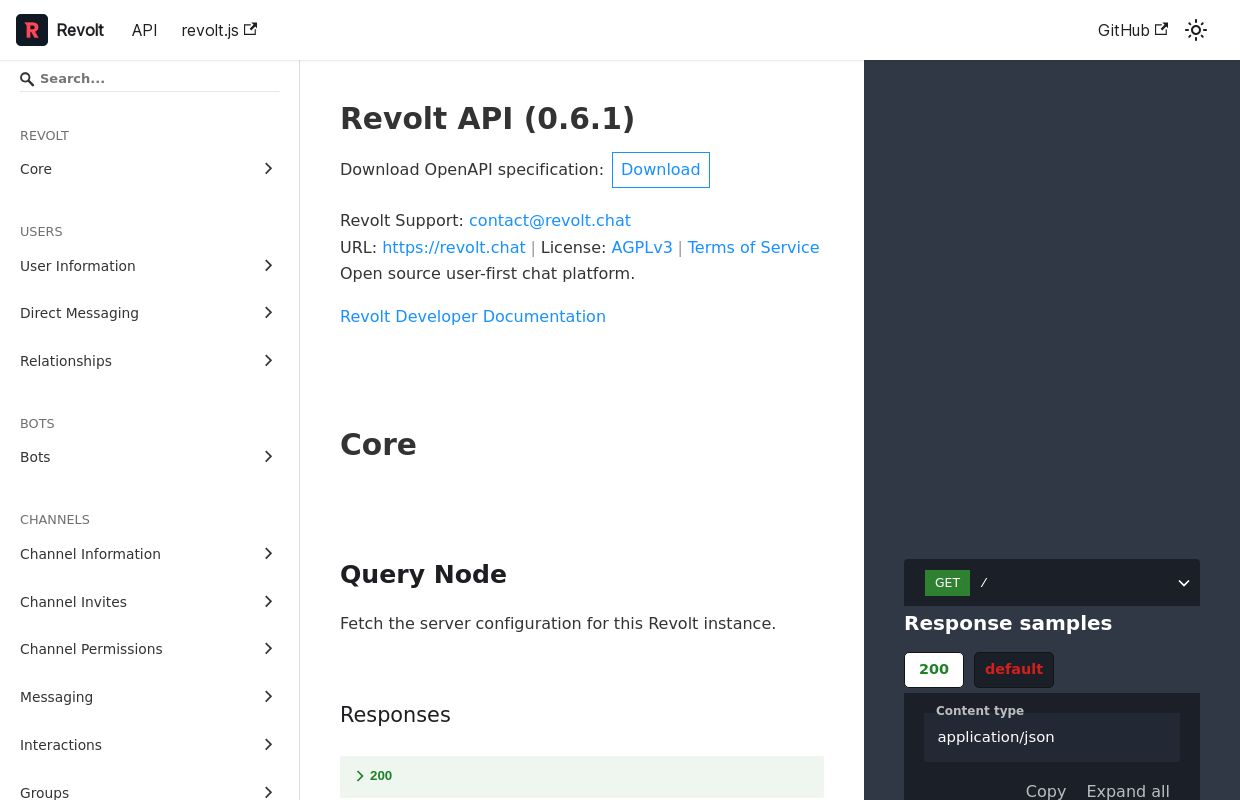Click the GET method badge
Image resolution: width=1240 pixels, height=800 pixels.
click(947, 583)
